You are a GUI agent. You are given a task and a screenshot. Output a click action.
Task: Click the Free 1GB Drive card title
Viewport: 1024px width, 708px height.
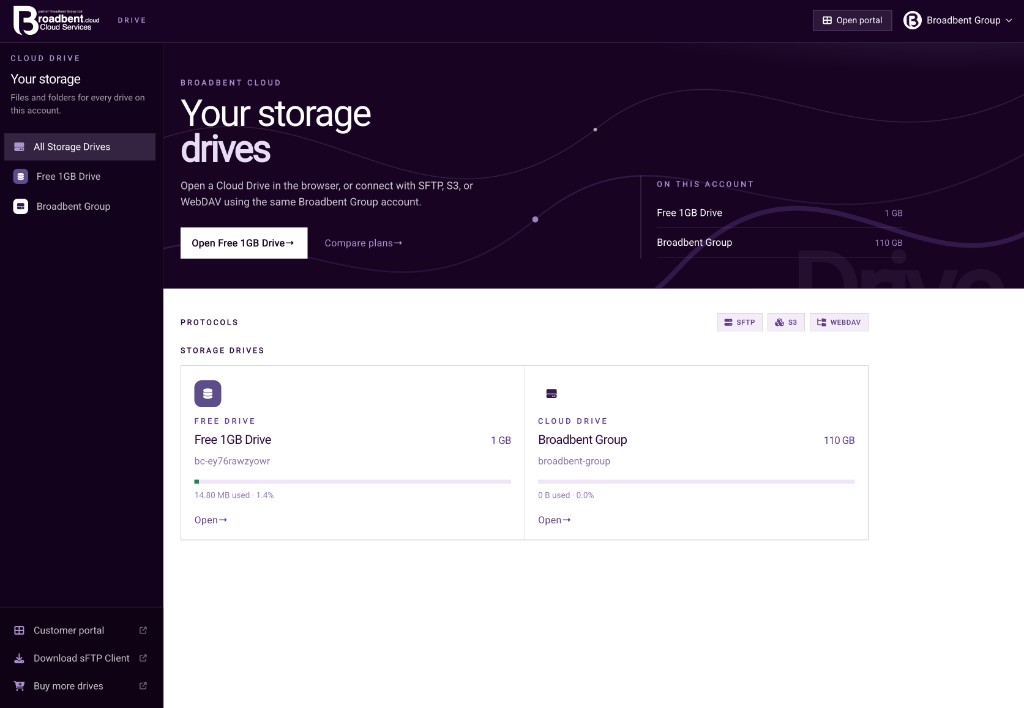click(232, 440)
